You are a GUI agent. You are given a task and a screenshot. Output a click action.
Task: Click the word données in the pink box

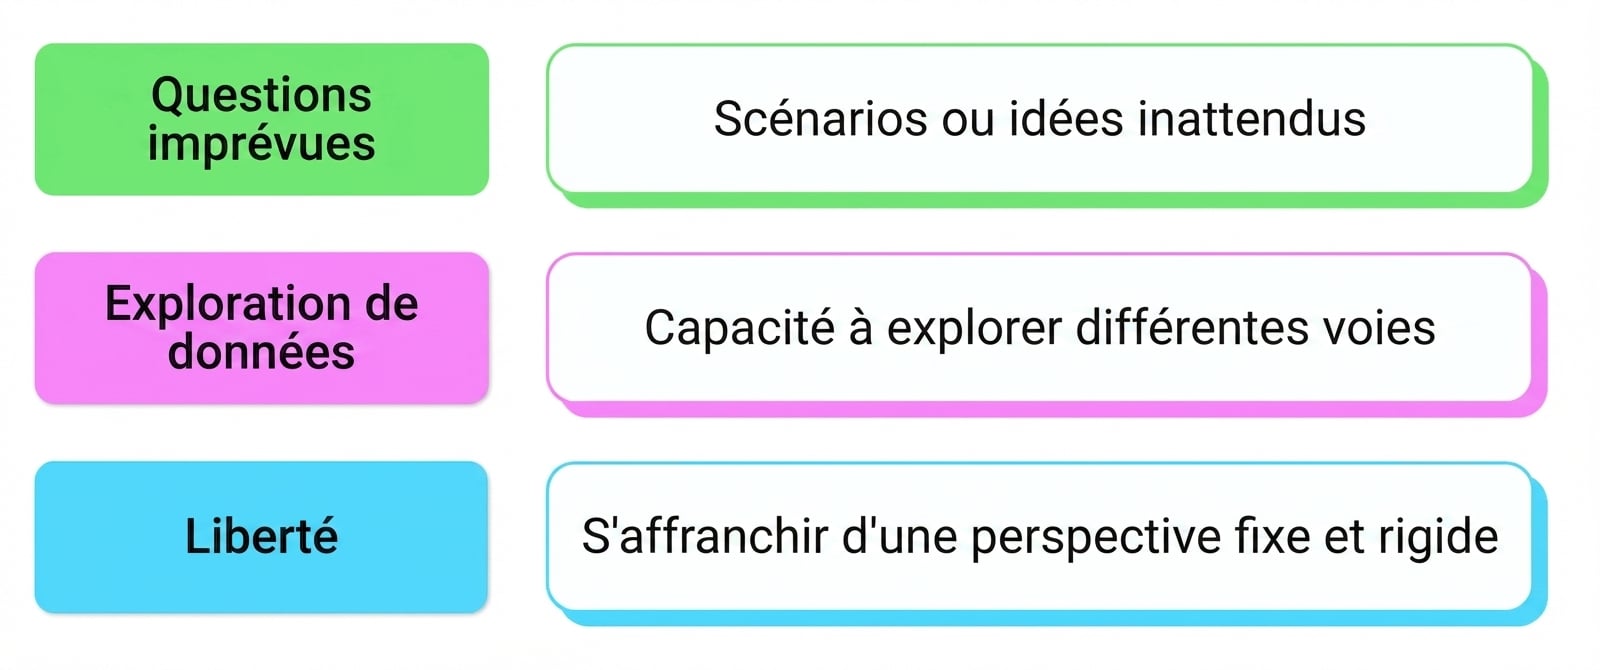pyautogui.click(x=262, y=352)
